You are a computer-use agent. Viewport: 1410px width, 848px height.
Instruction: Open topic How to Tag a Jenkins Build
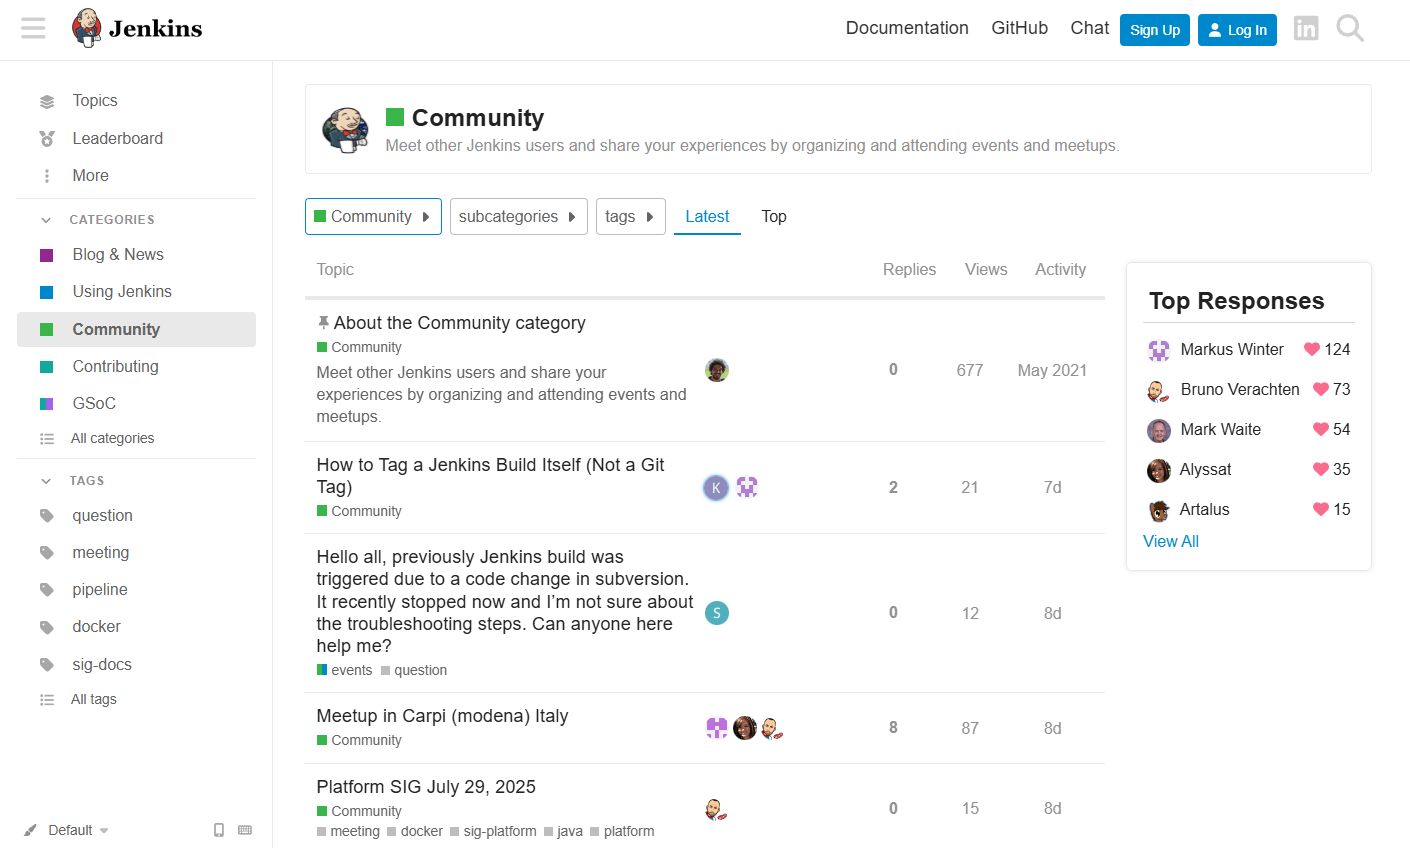[x=491, y=476]
